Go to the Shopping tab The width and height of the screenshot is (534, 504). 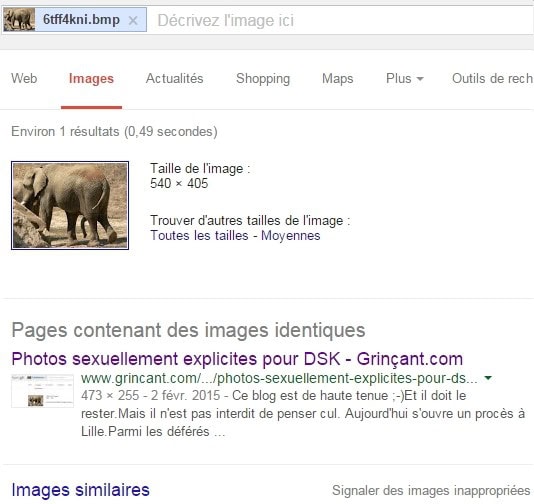click(x=263, y=79)
